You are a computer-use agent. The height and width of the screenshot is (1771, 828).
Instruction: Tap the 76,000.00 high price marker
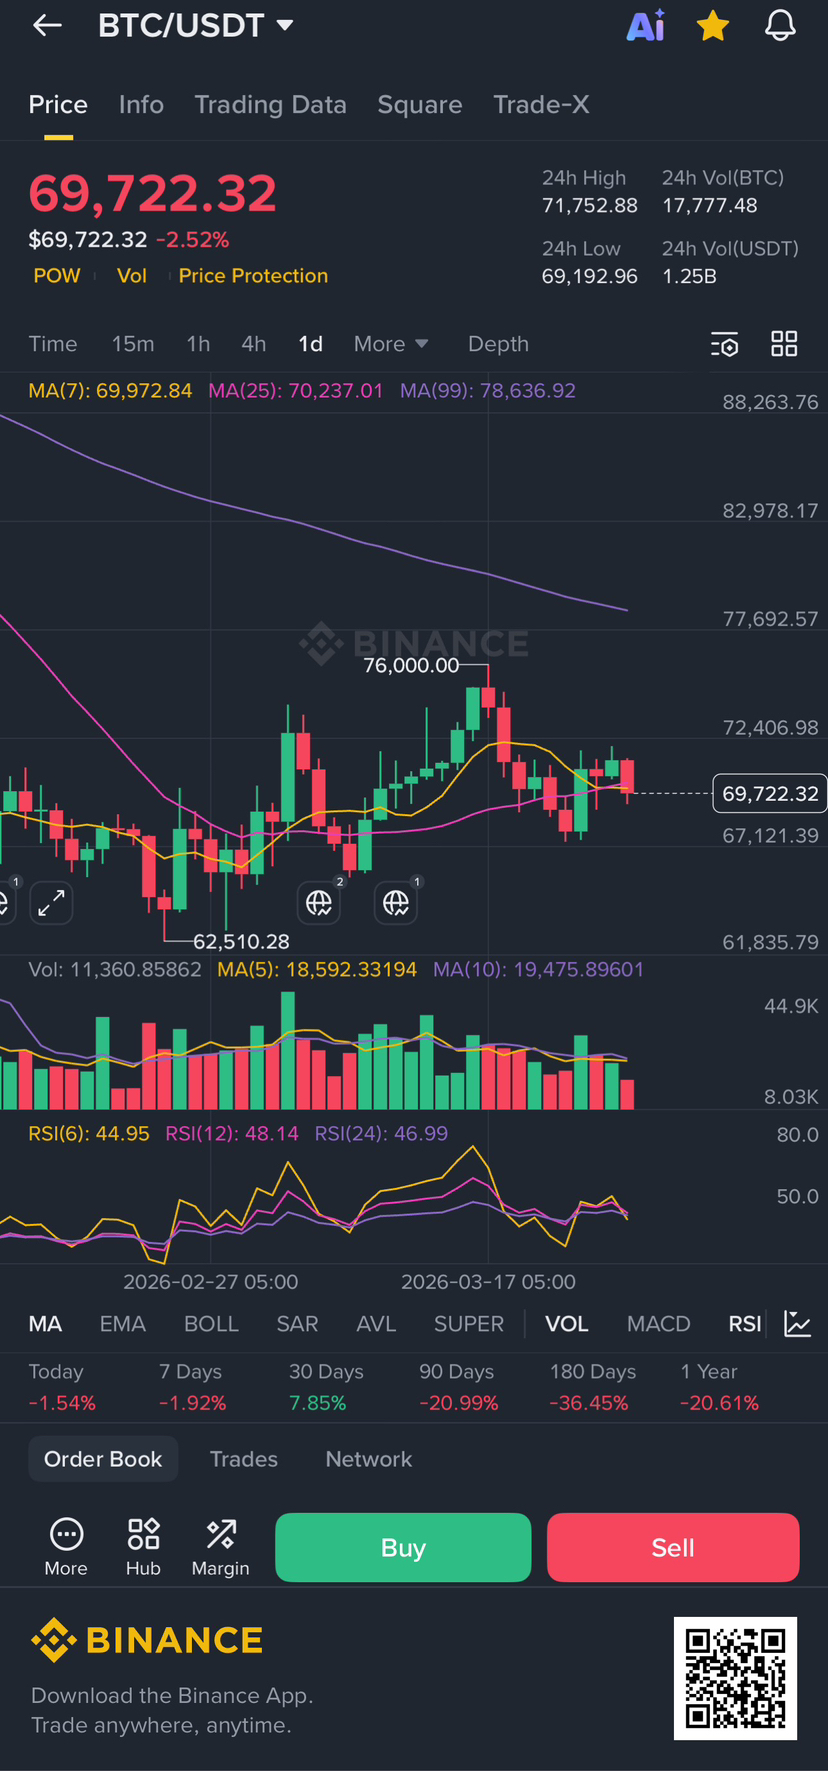coord(411,666)
